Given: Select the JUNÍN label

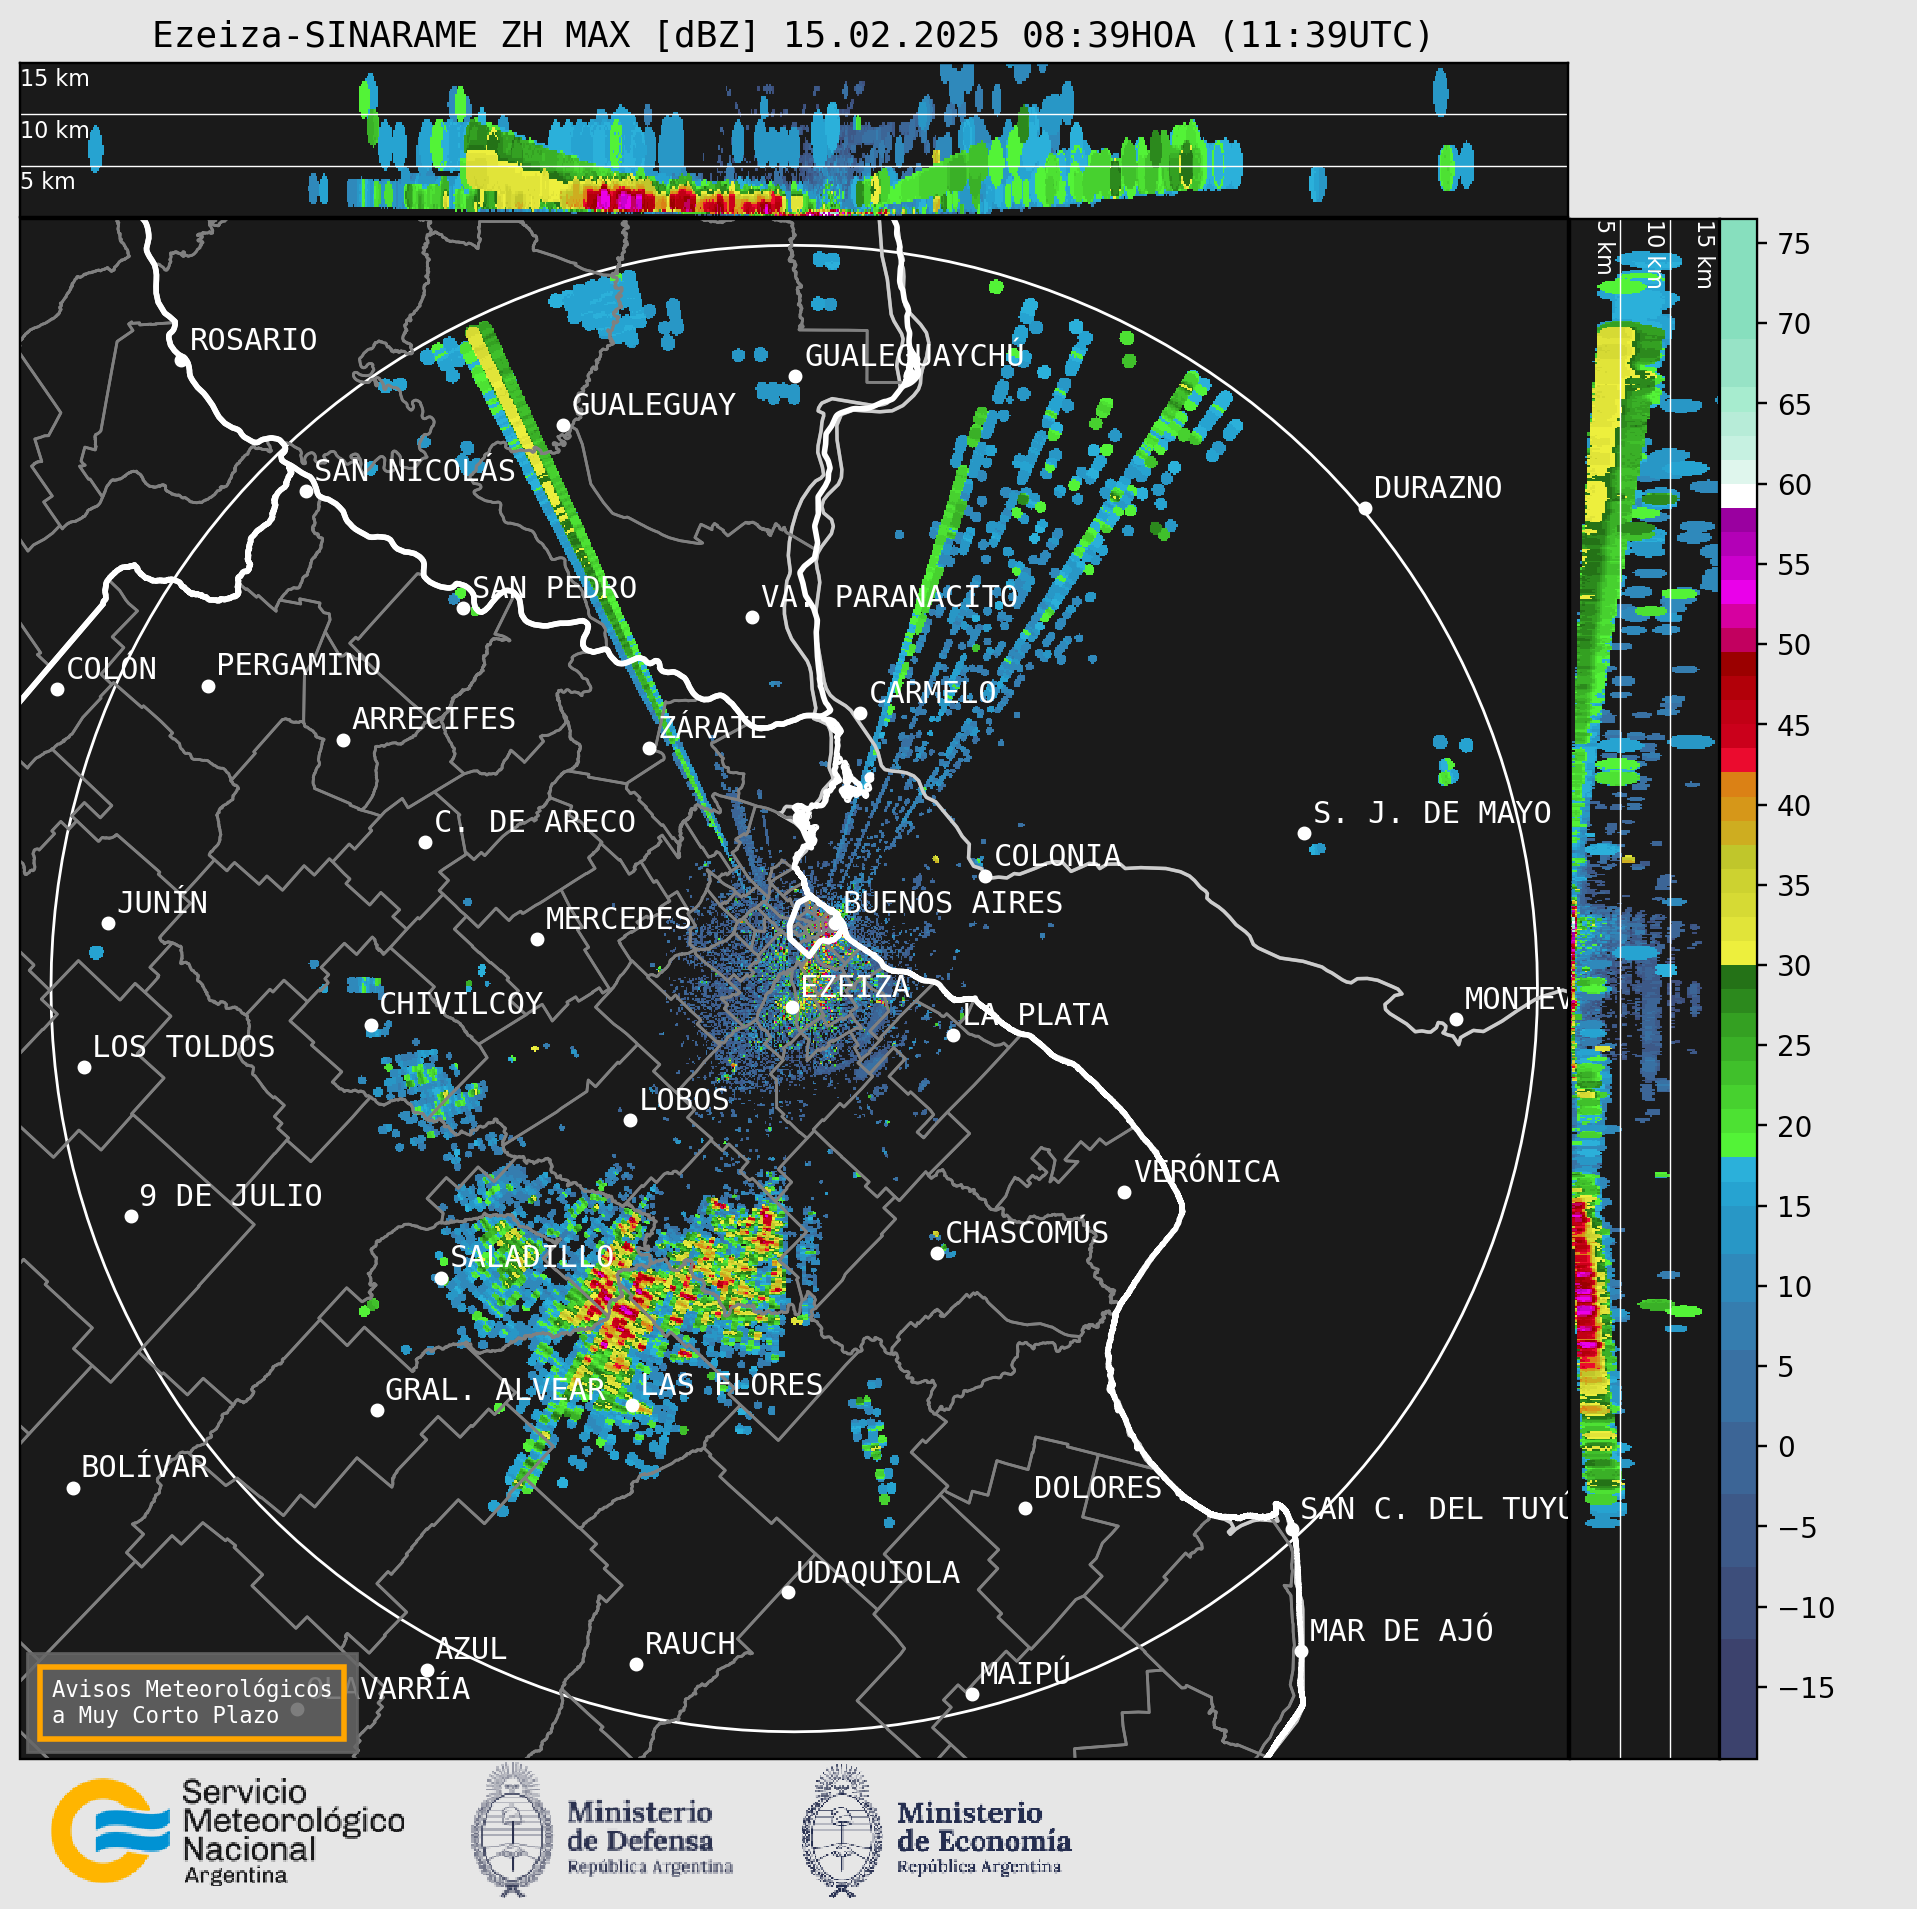Looking at the screenshot, I should click(162, 903).
